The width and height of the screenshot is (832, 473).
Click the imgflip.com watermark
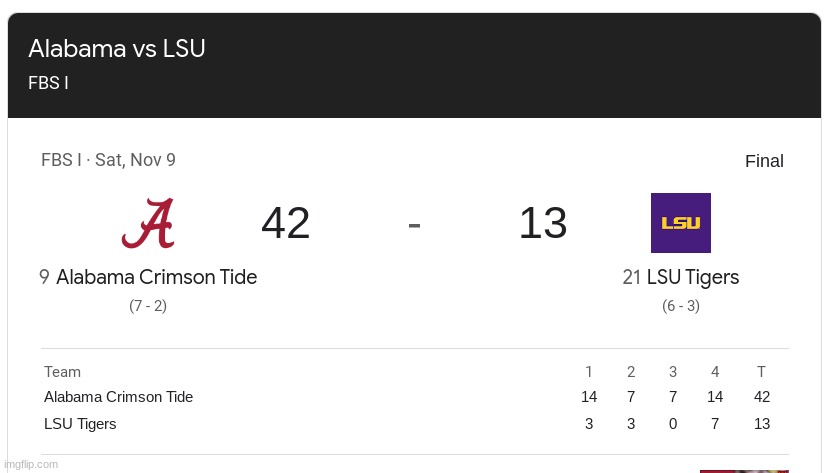tap(30, 464)
